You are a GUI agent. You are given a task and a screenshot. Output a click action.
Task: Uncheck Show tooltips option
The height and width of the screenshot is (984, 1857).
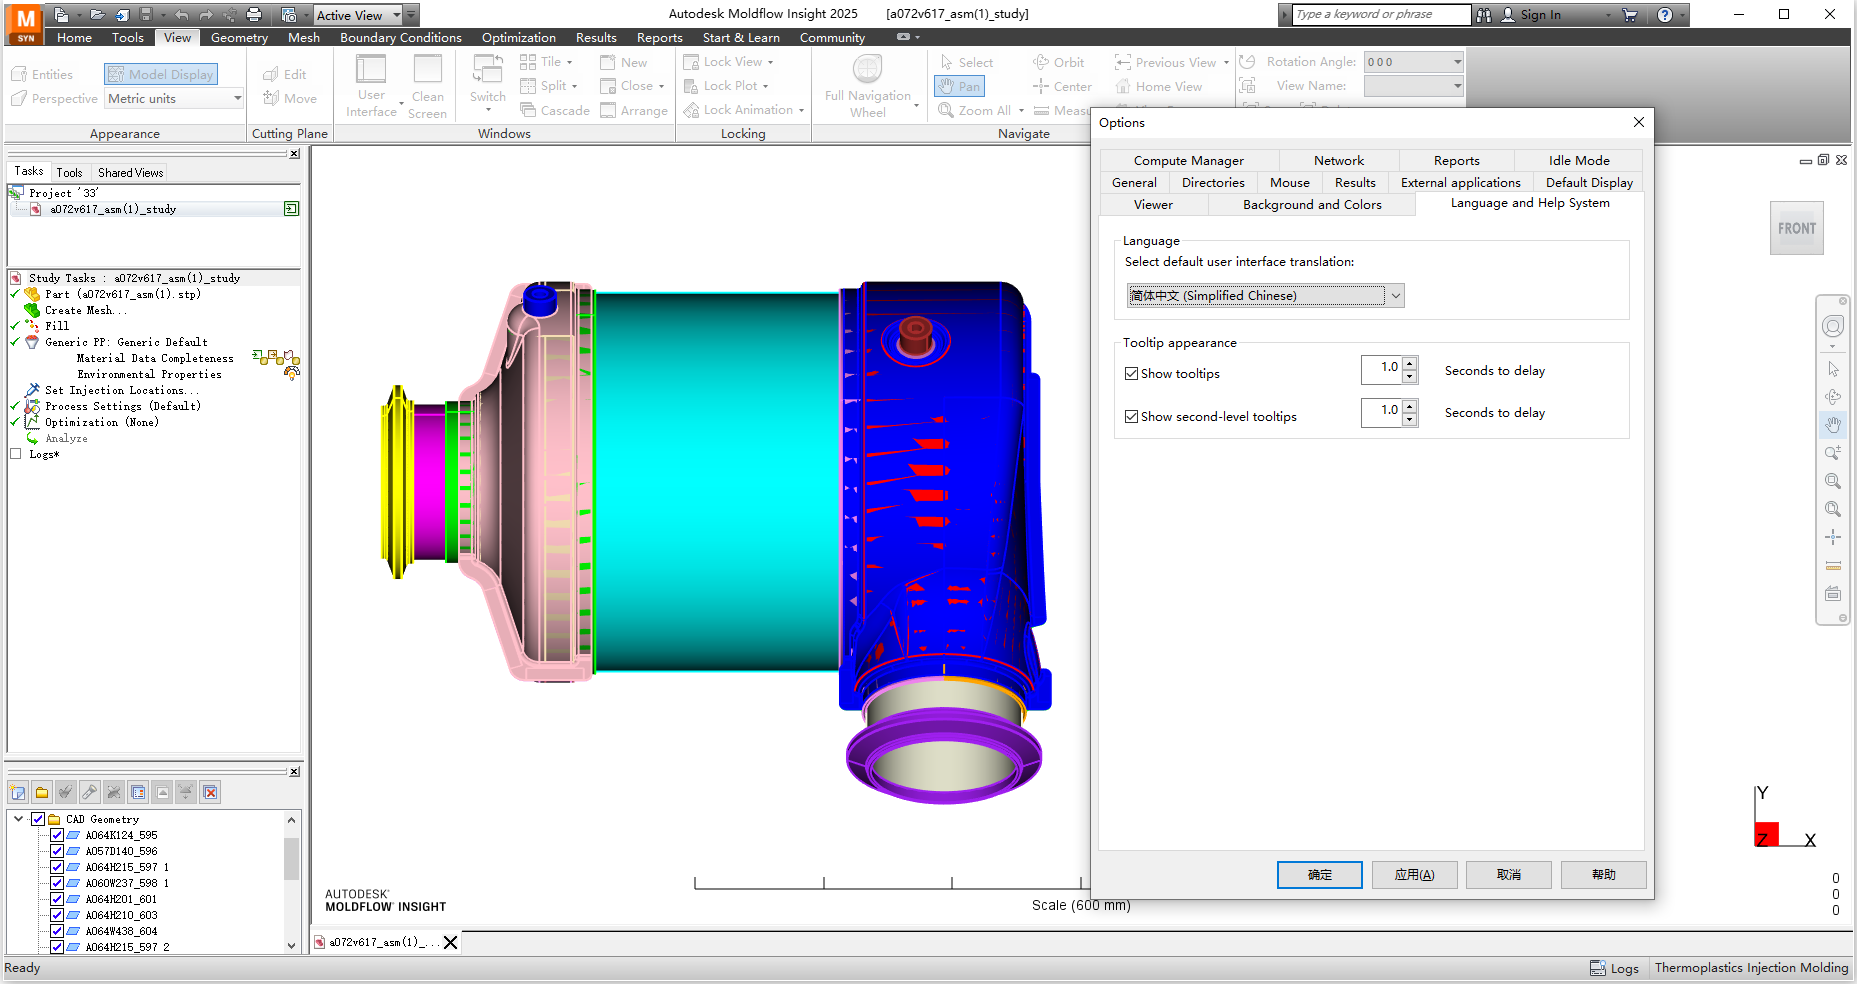(1131, 373)
